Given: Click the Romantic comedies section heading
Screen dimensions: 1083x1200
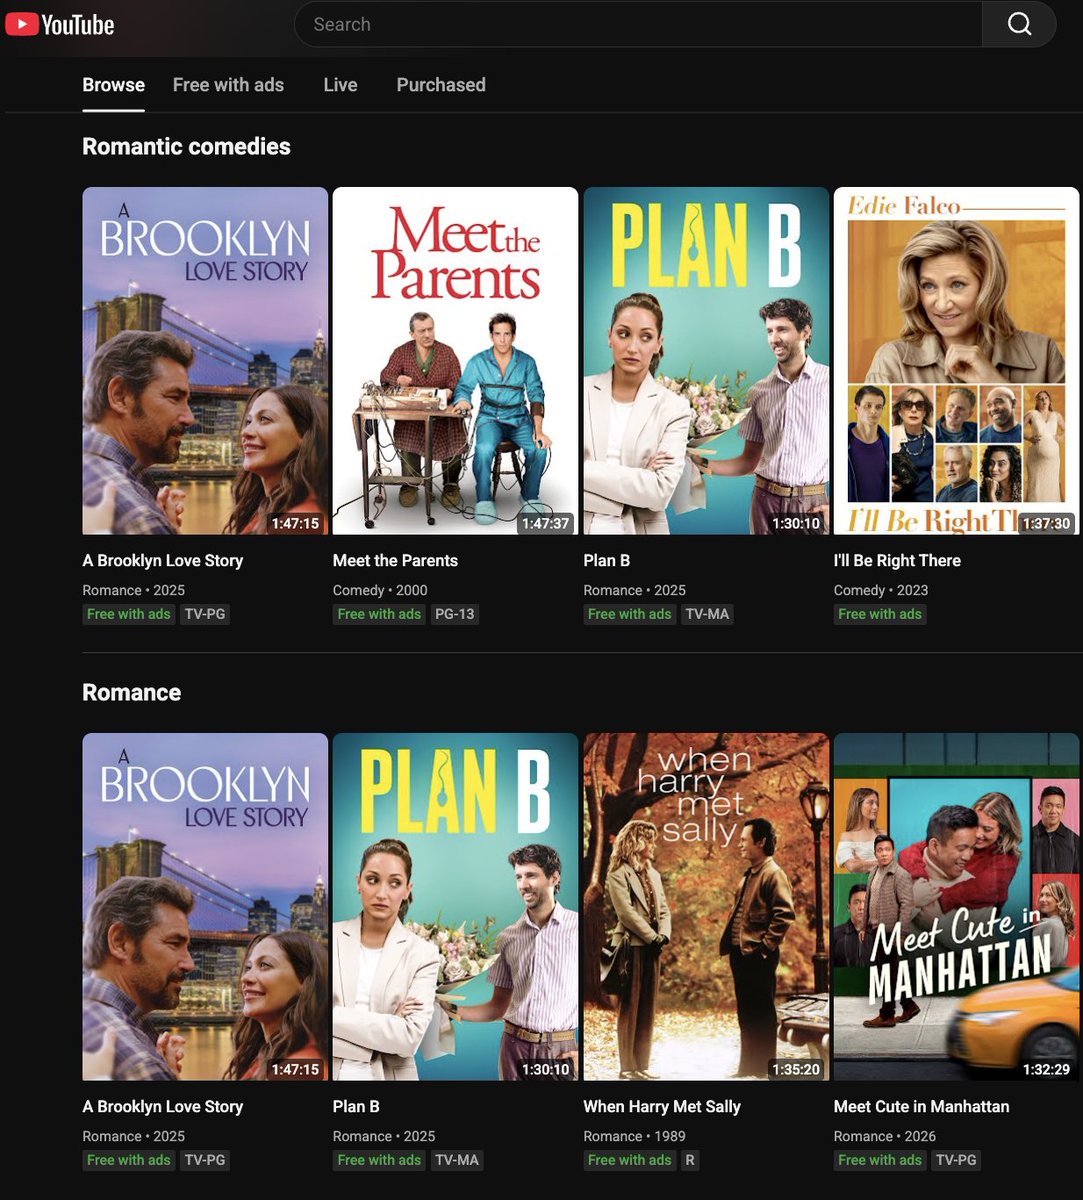Looking at the screenshot, I should (x=186, y=146).
